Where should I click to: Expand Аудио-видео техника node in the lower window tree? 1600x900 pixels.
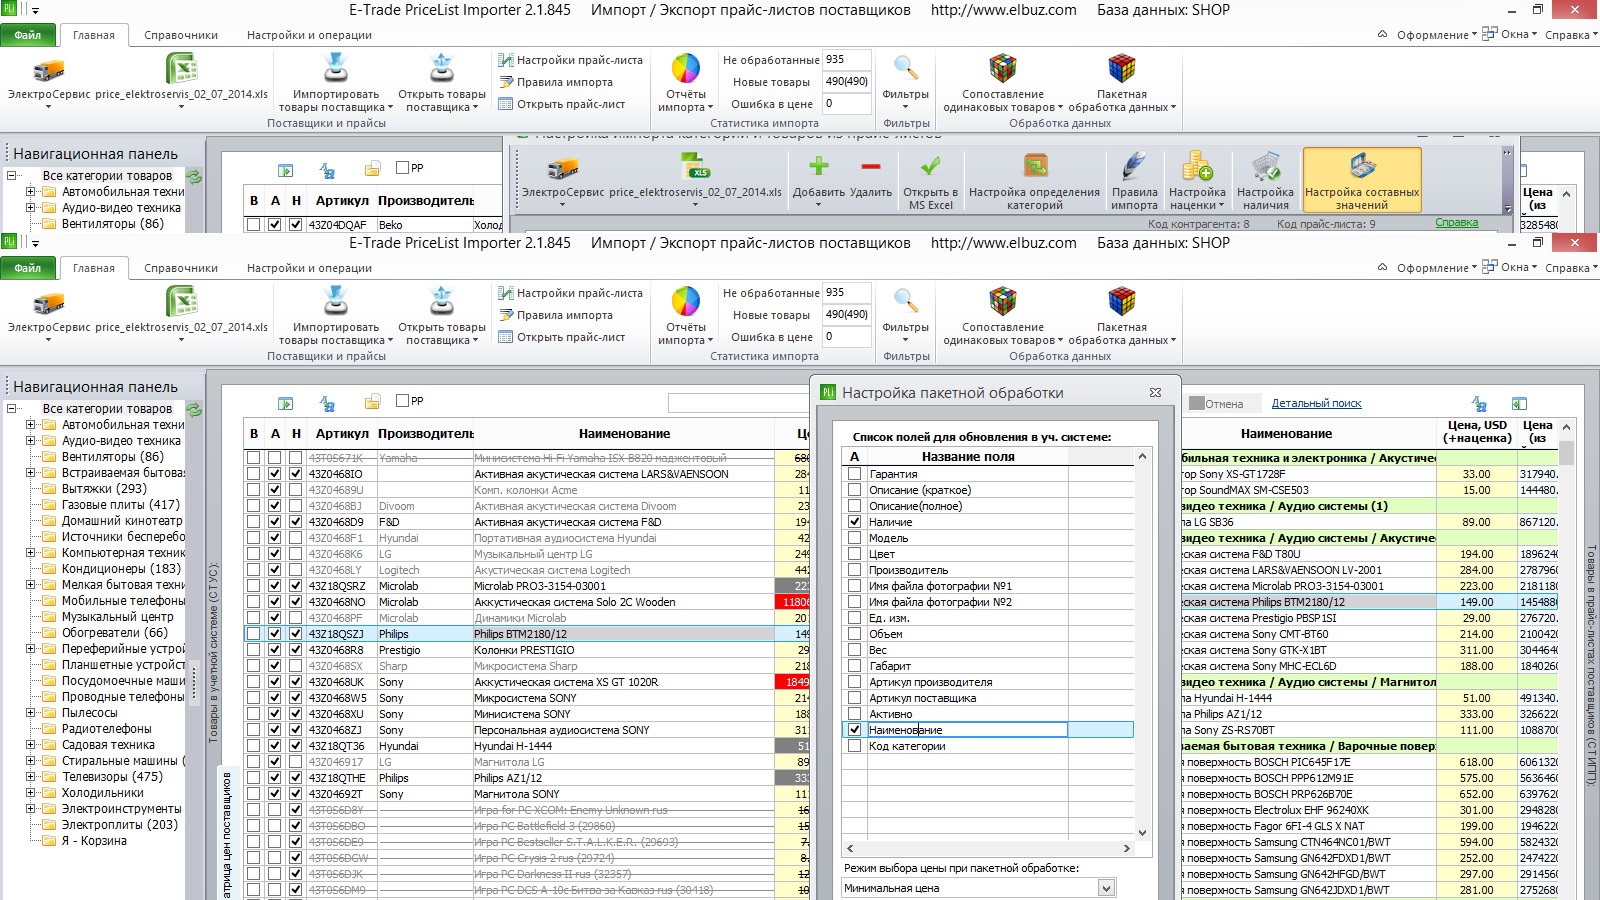pyautogui.click(x=30, y=441)
